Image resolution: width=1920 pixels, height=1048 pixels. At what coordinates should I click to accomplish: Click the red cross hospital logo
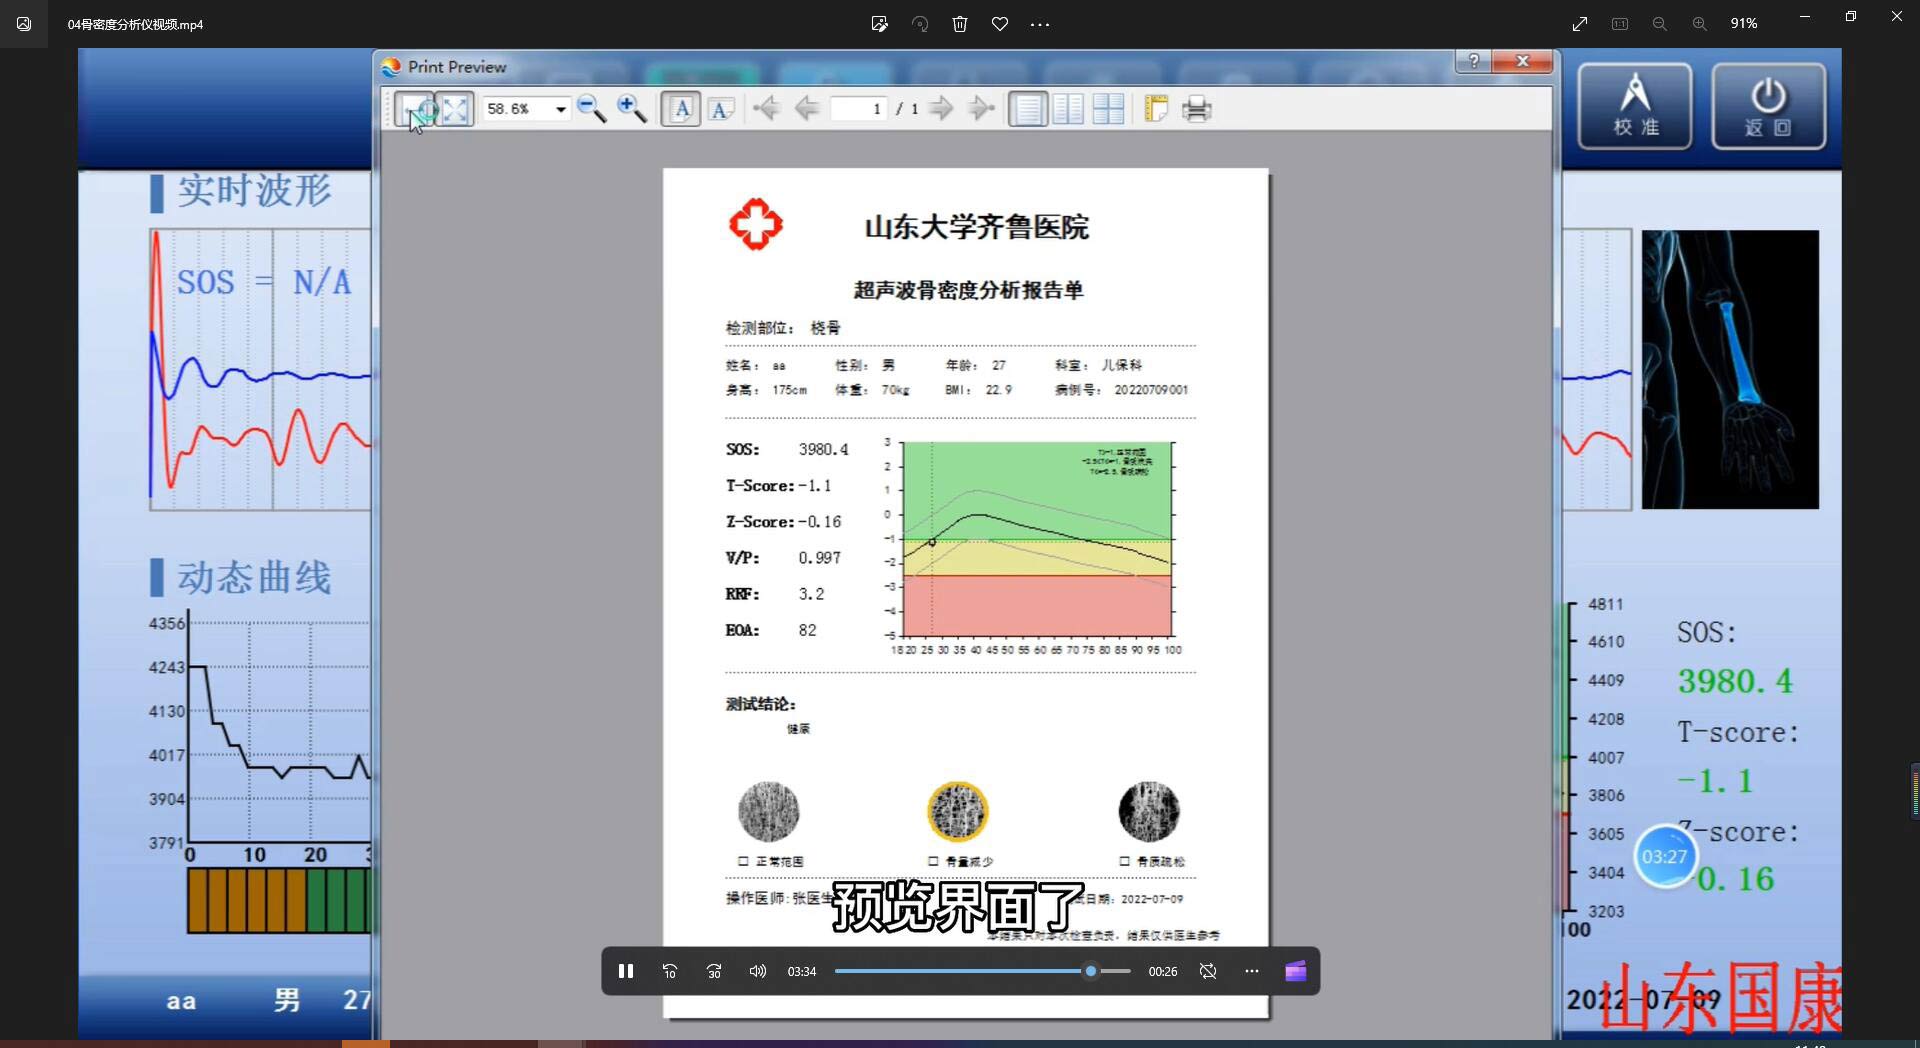click(756, 224)
